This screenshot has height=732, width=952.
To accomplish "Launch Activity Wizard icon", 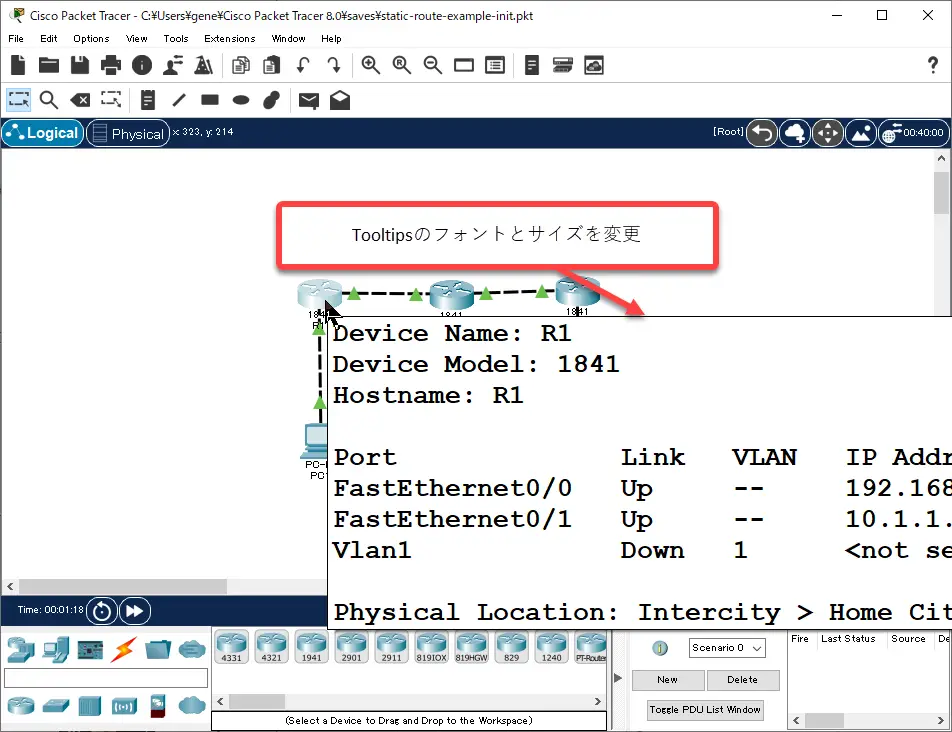I will pyautogui.click(x=203, y=65).
